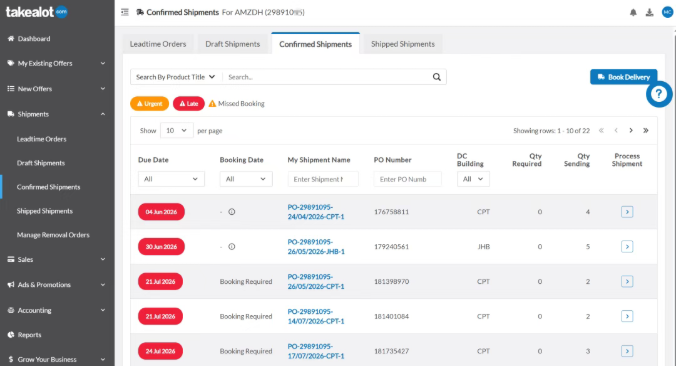679x368 pixels.
Task: Filter by Late shipments badge
Action: 188,104
